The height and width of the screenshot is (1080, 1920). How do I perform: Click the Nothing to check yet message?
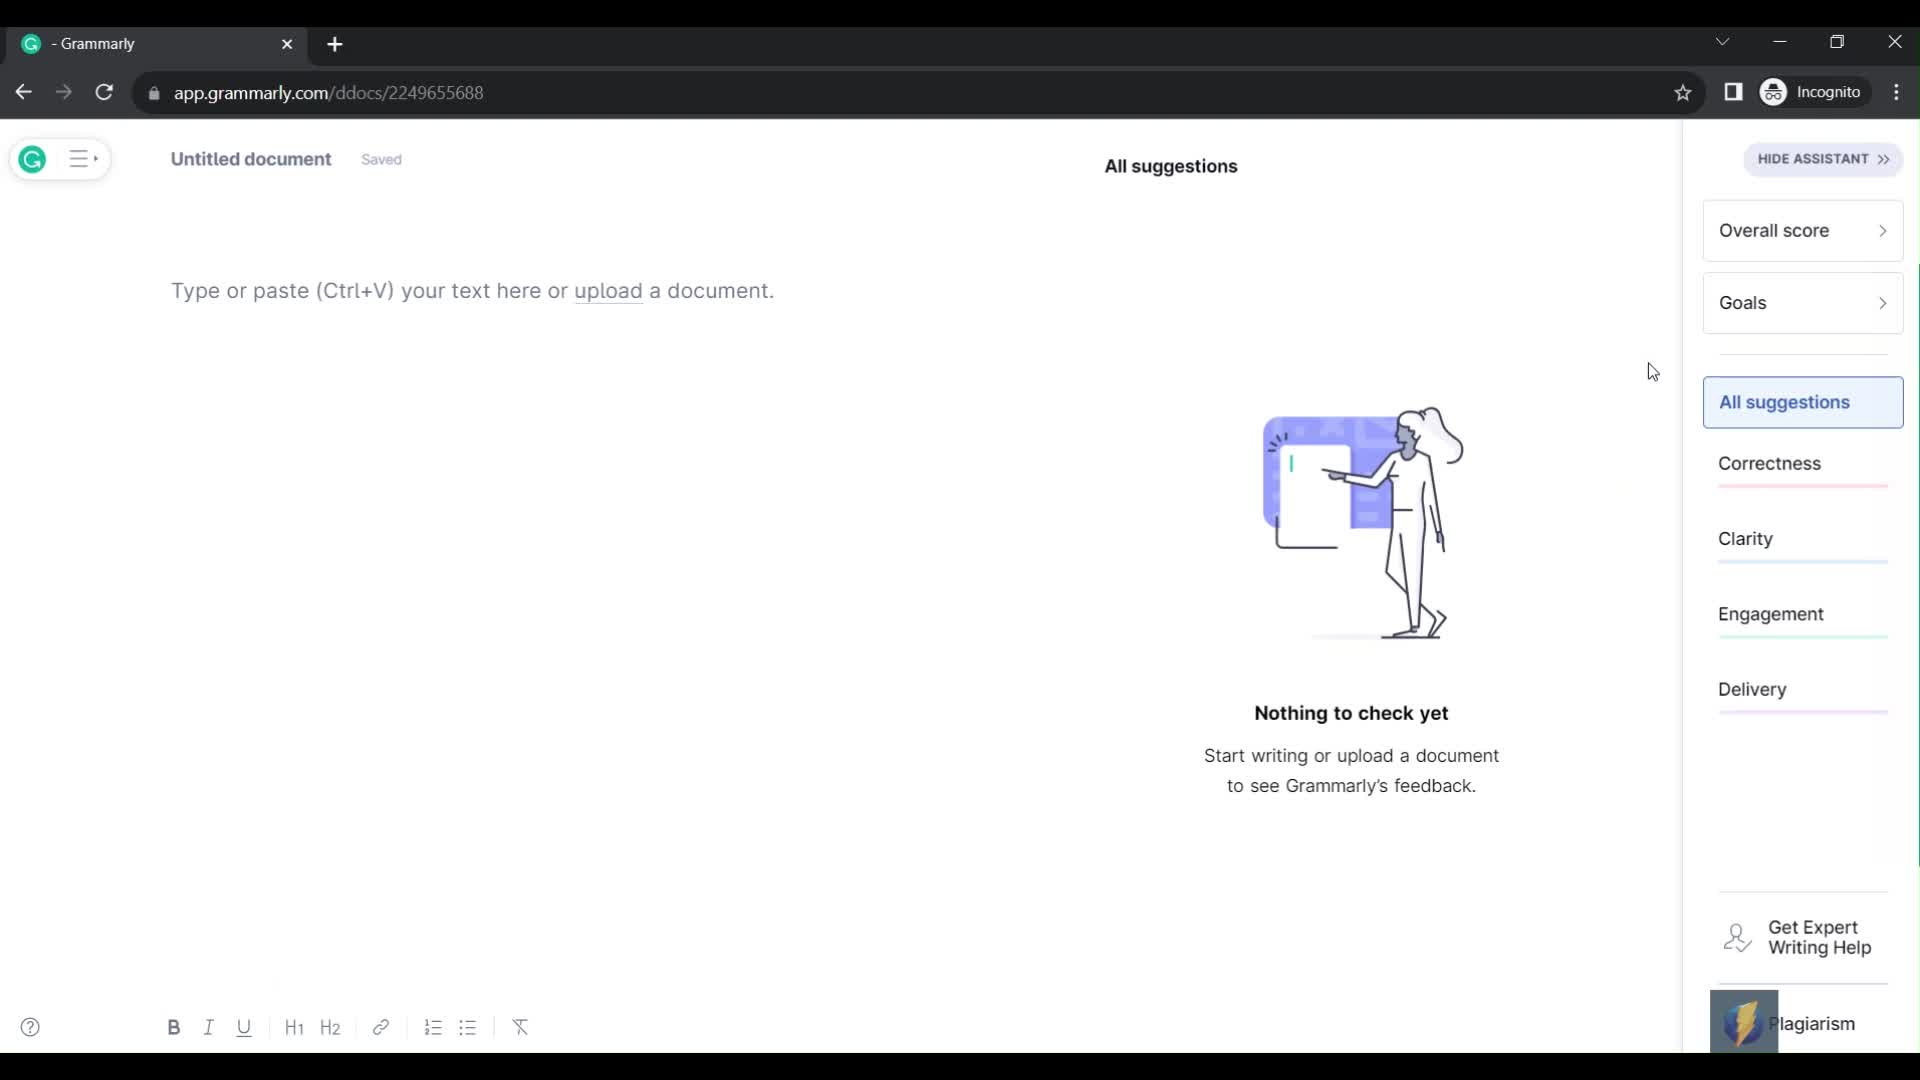pyautogui.click(x=1351, y=713)
